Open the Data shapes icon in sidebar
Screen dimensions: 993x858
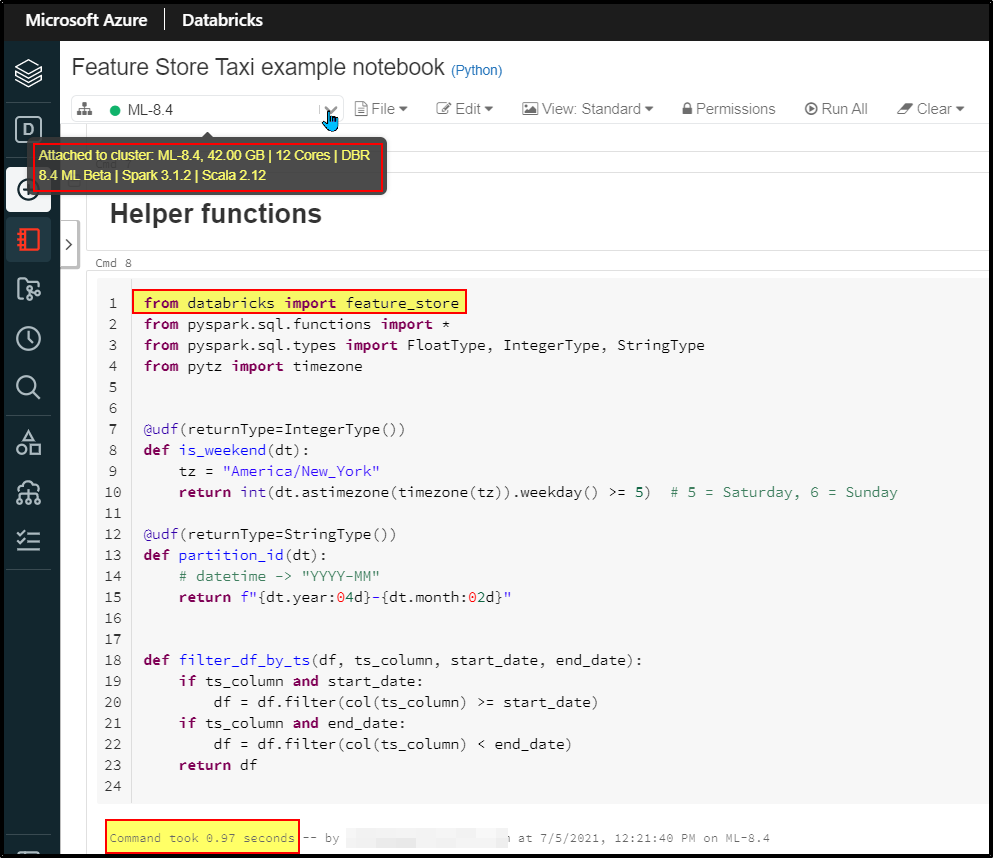pyautogui.click(x=28, y=443)
